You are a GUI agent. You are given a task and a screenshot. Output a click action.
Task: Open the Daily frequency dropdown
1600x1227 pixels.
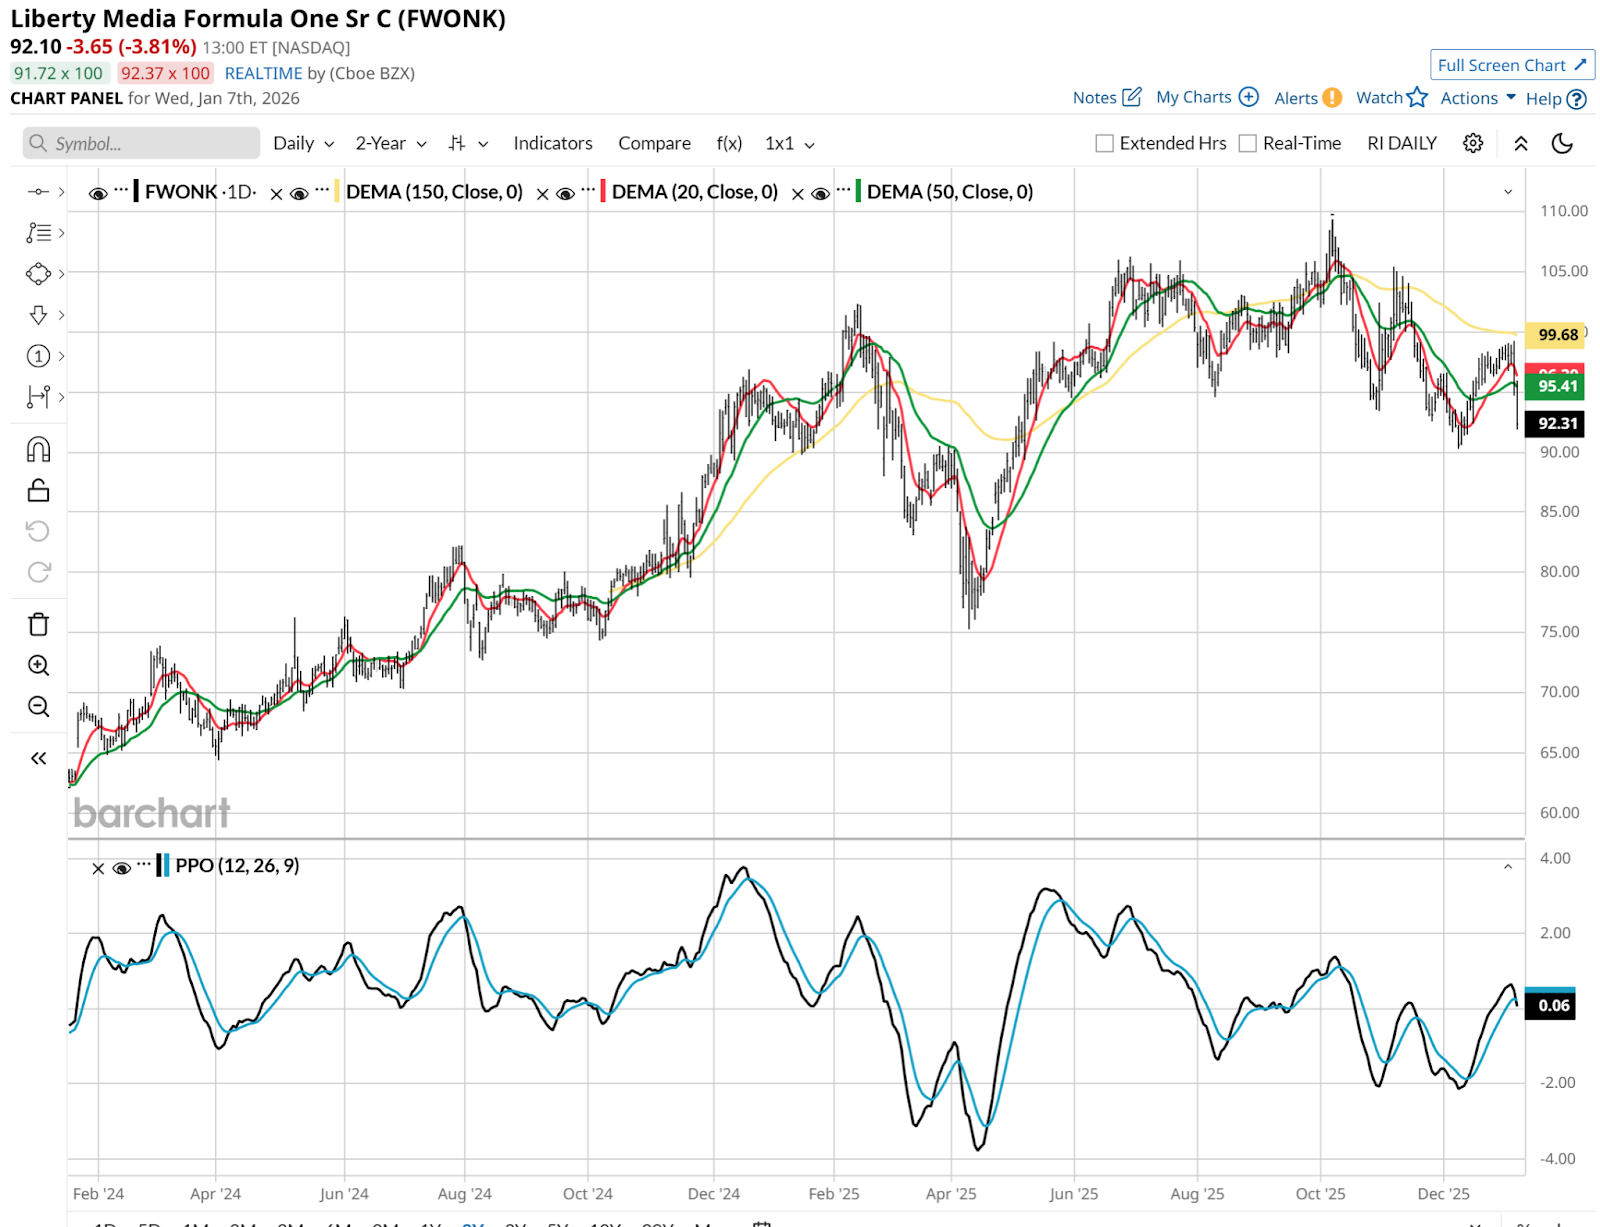(303, 143)
